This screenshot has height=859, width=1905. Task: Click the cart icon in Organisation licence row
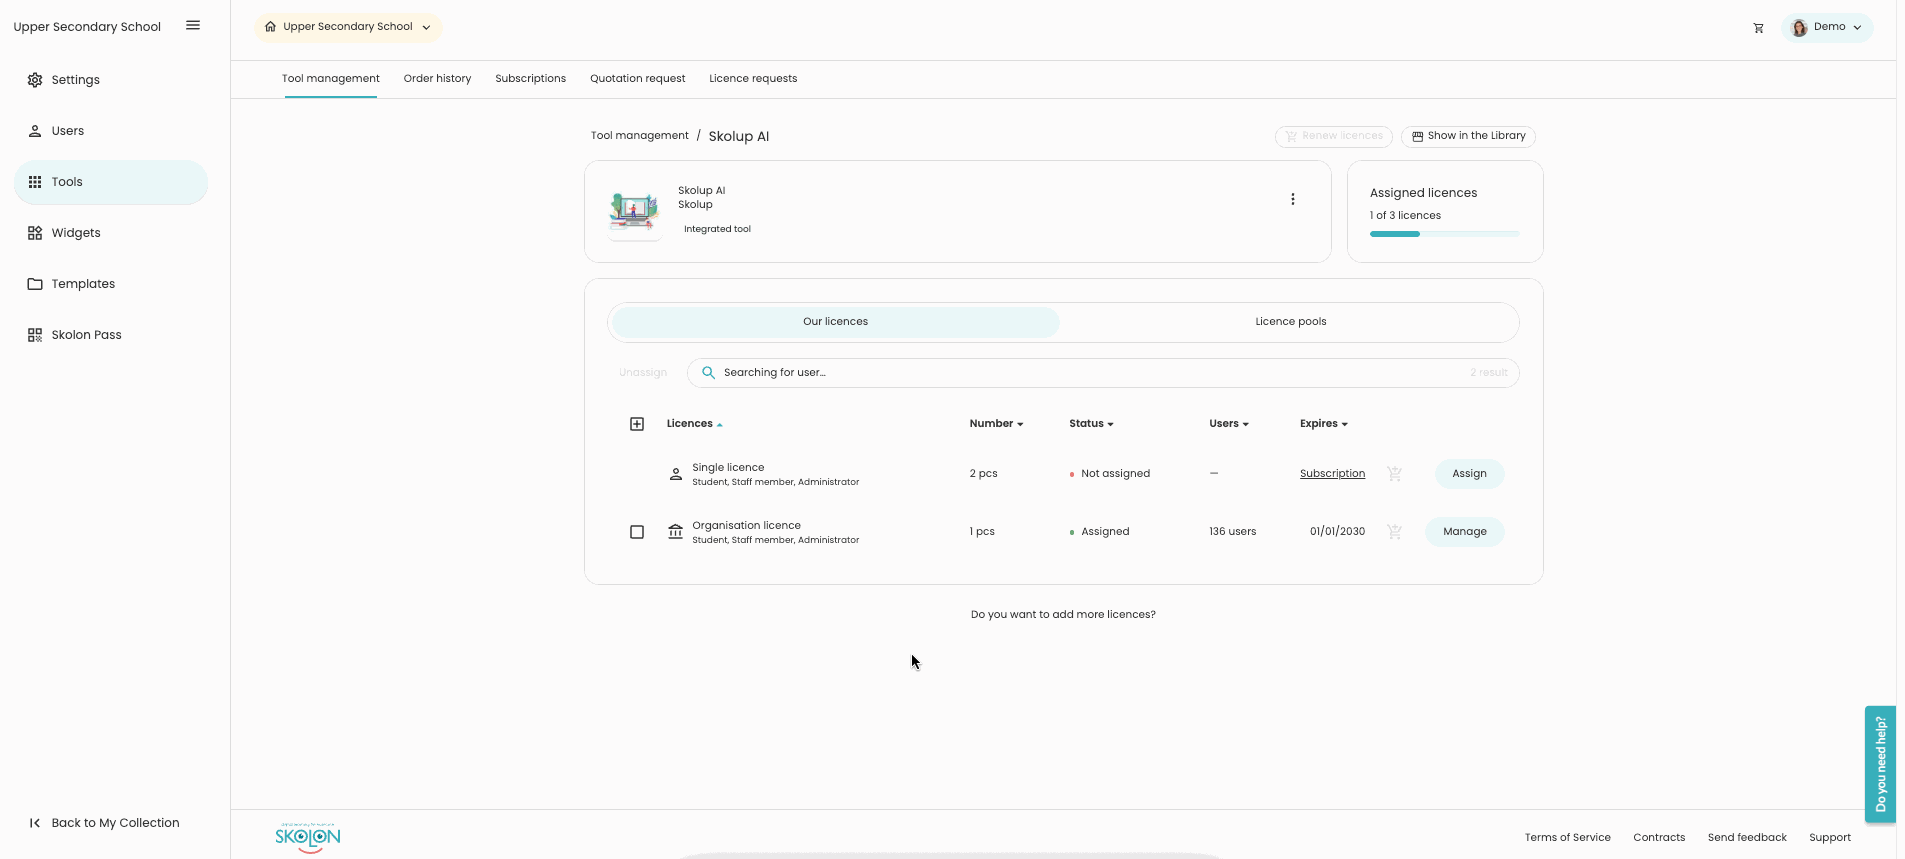[1394, 532]
